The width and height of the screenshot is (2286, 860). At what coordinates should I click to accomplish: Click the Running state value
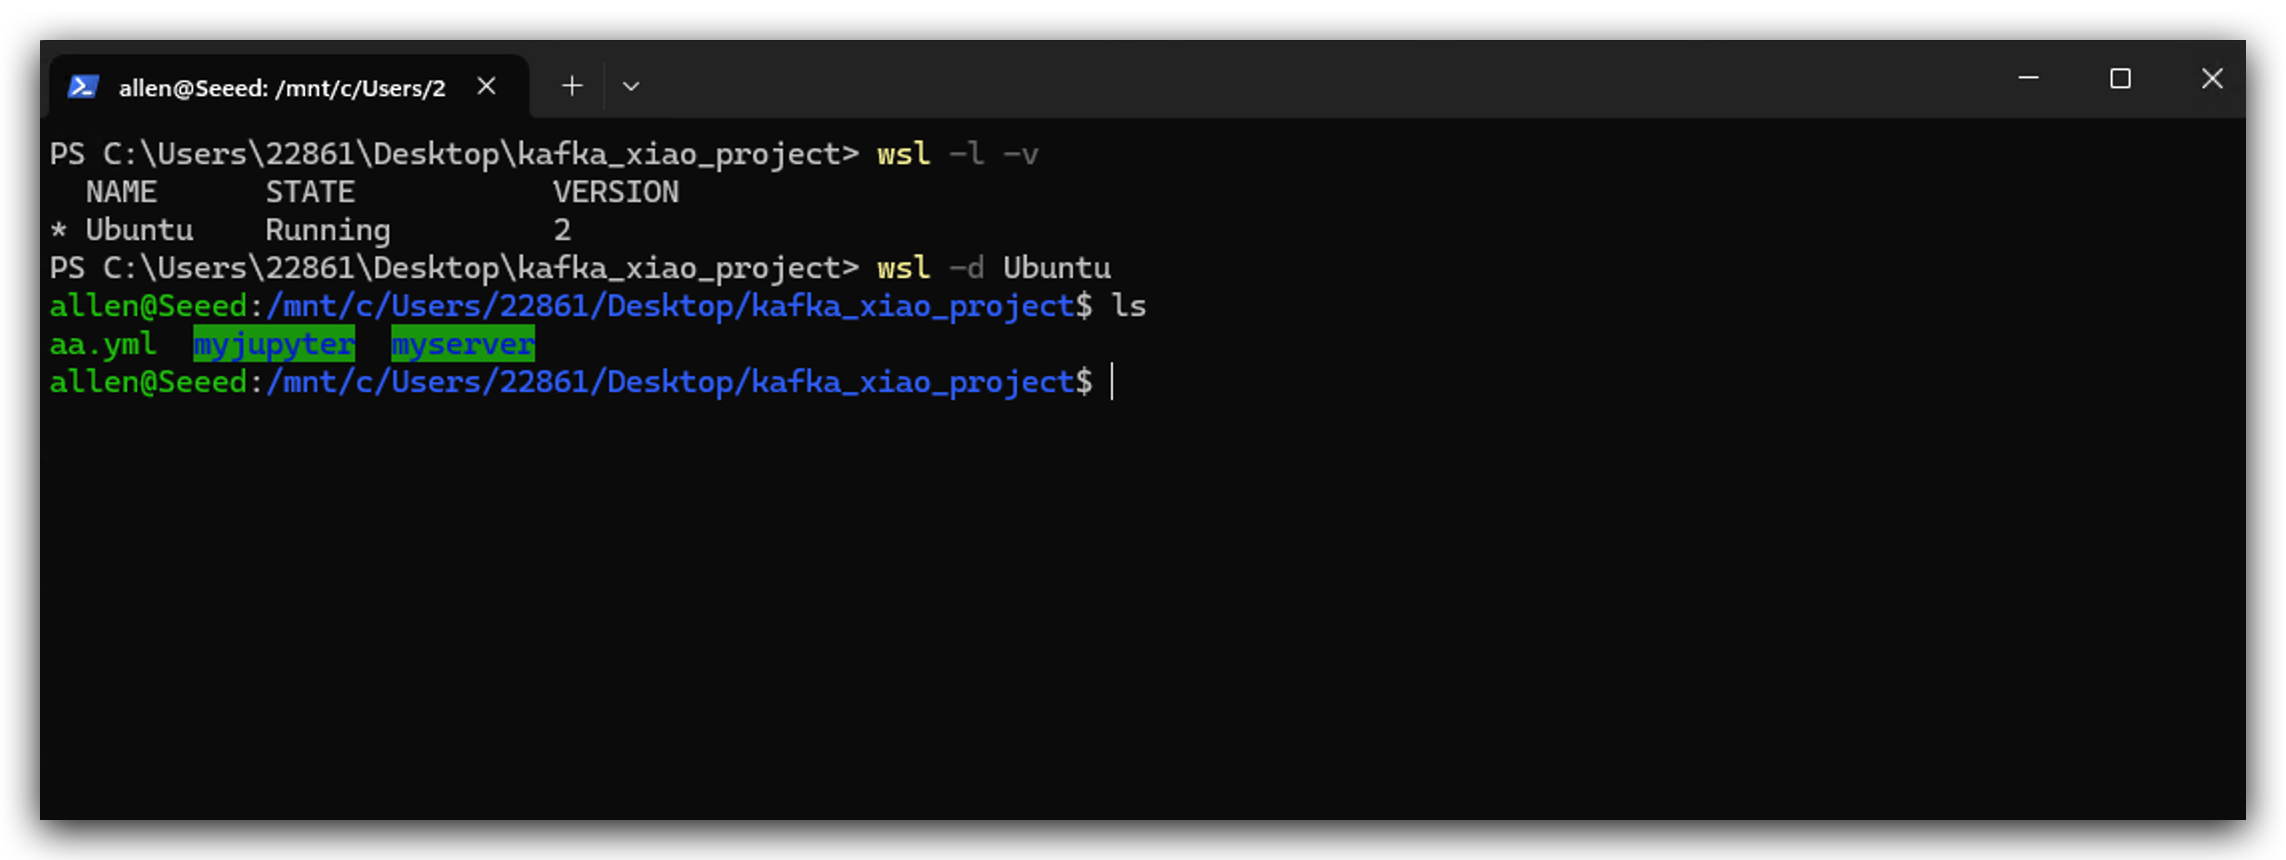[328, 231]
